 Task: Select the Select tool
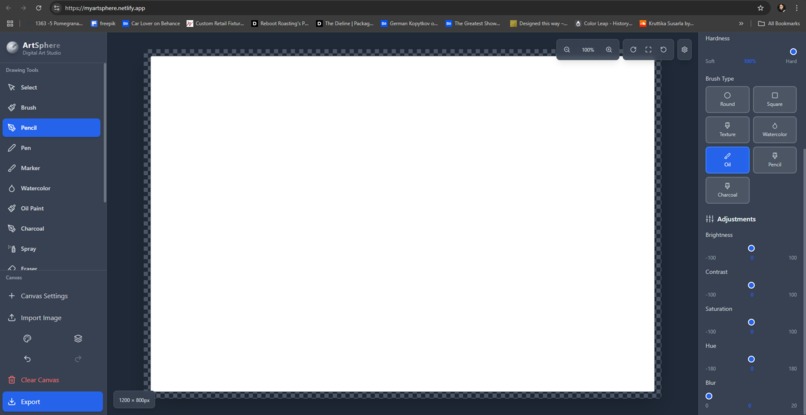[51, 87]
